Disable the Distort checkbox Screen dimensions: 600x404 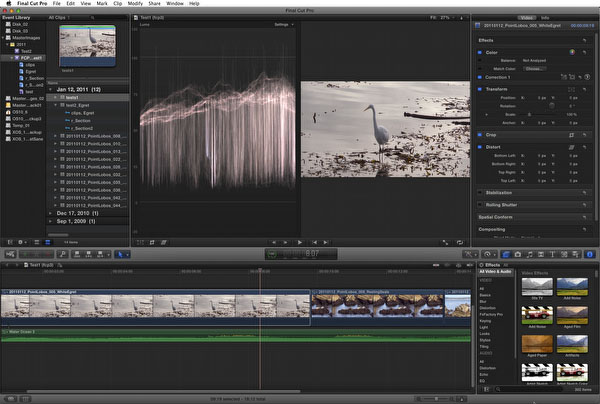click(479, 147)
